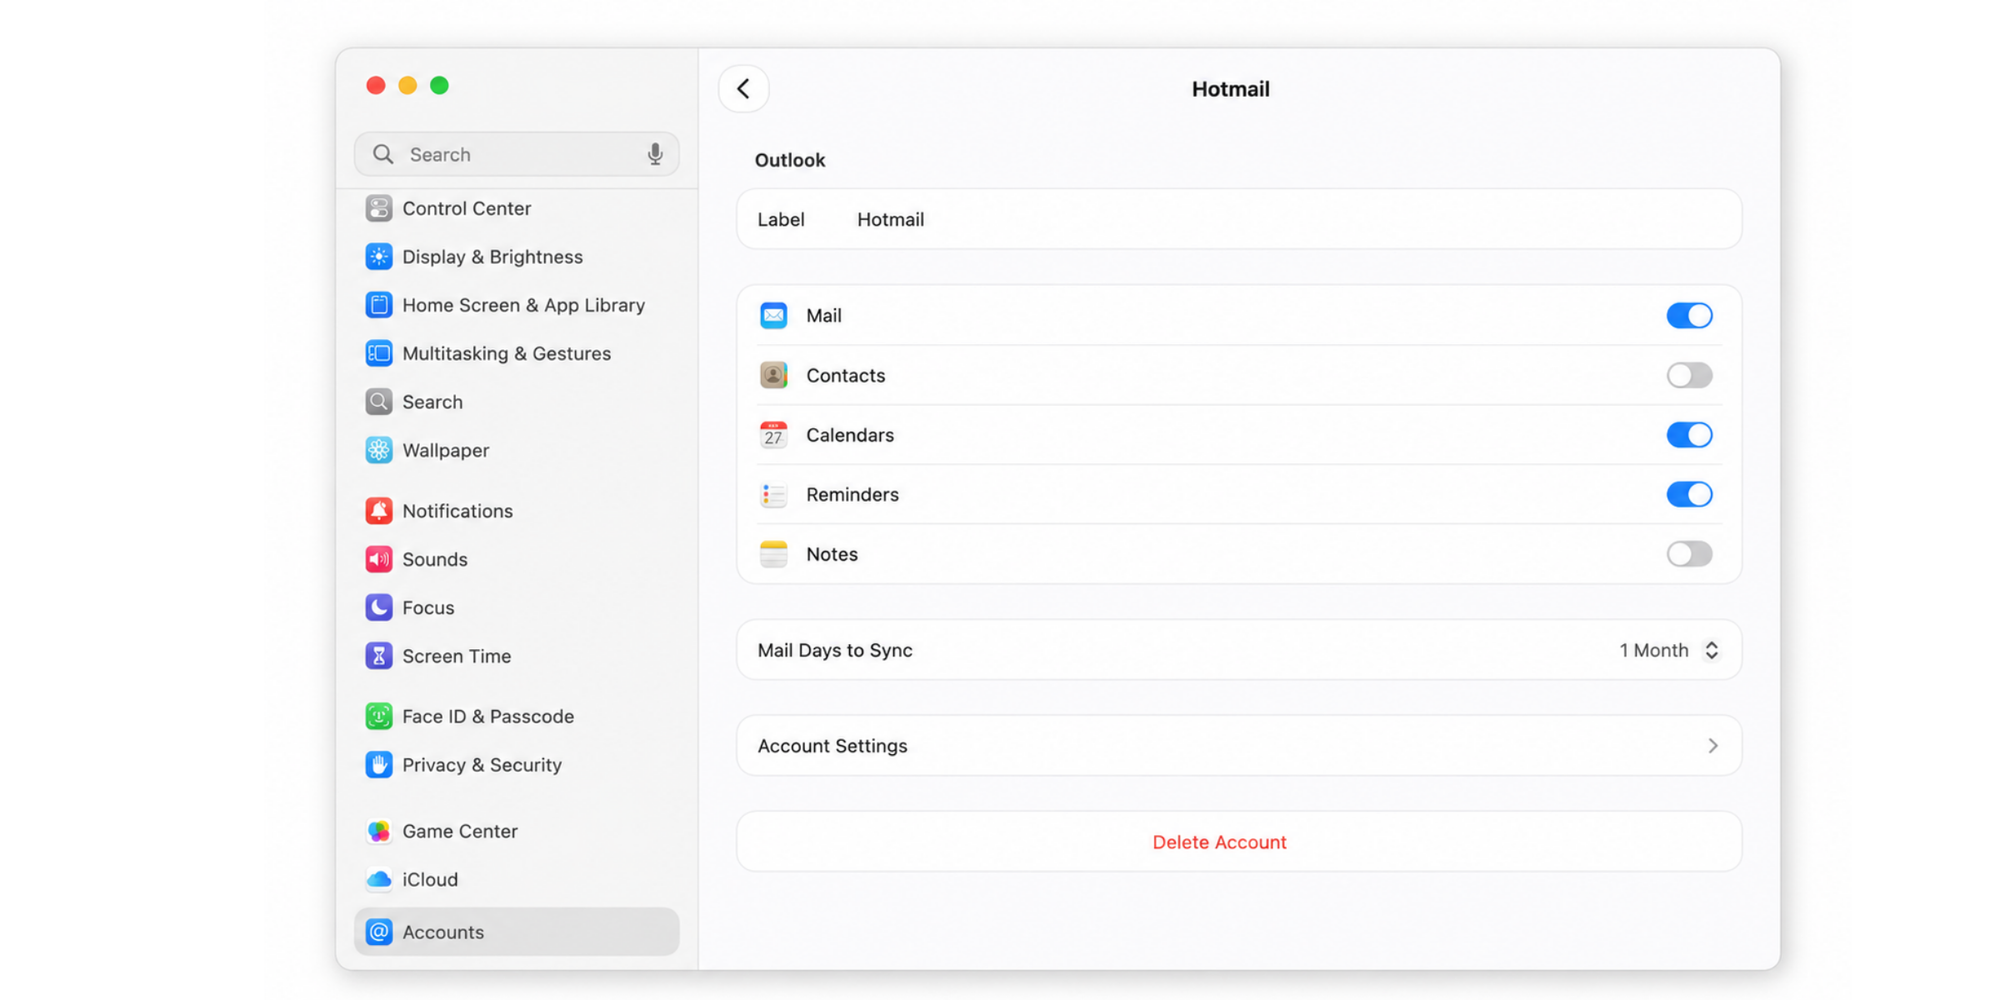Turn off the Mail sync toggle
This screenshot has width=2000, height=1000.
pos(1689,316)
